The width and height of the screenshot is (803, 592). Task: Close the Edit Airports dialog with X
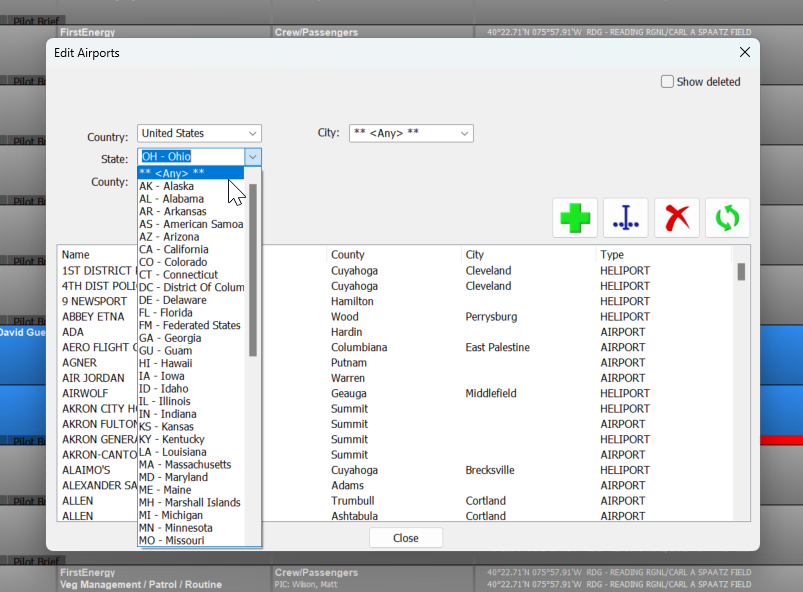744,52
